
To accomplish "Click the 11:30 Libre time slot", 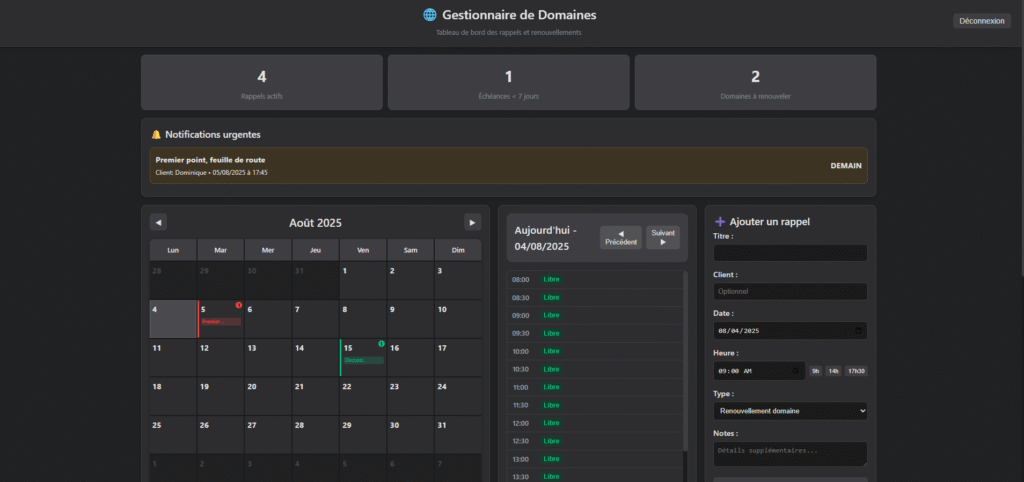I will click(595, 406).
